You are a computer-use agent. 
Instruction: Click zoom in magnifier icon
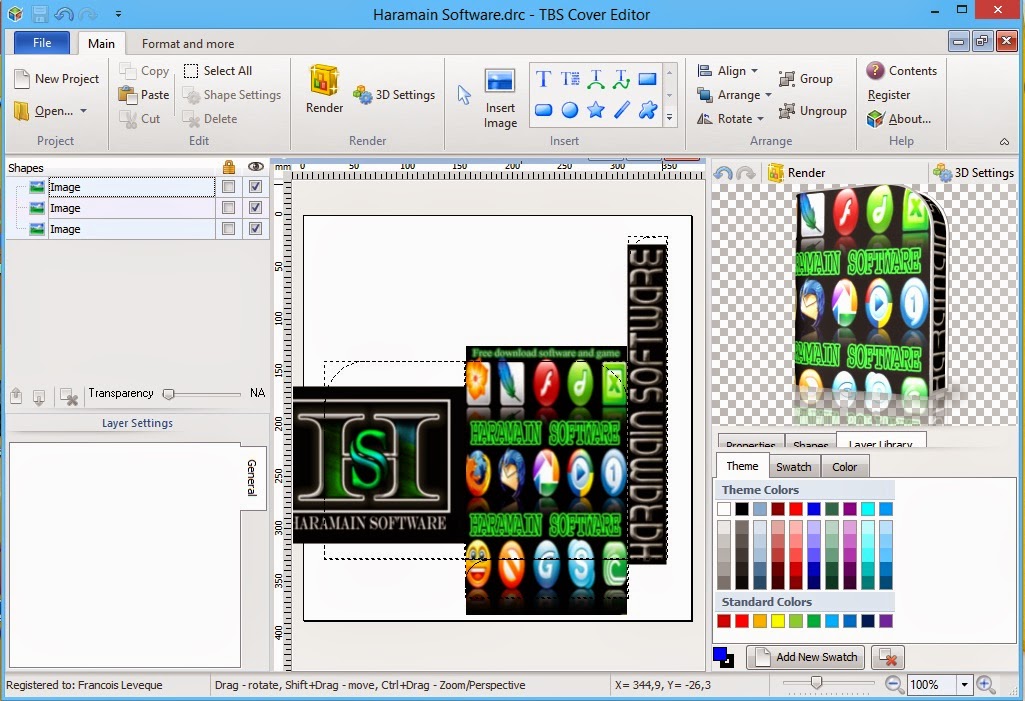(x=985, y=685)
